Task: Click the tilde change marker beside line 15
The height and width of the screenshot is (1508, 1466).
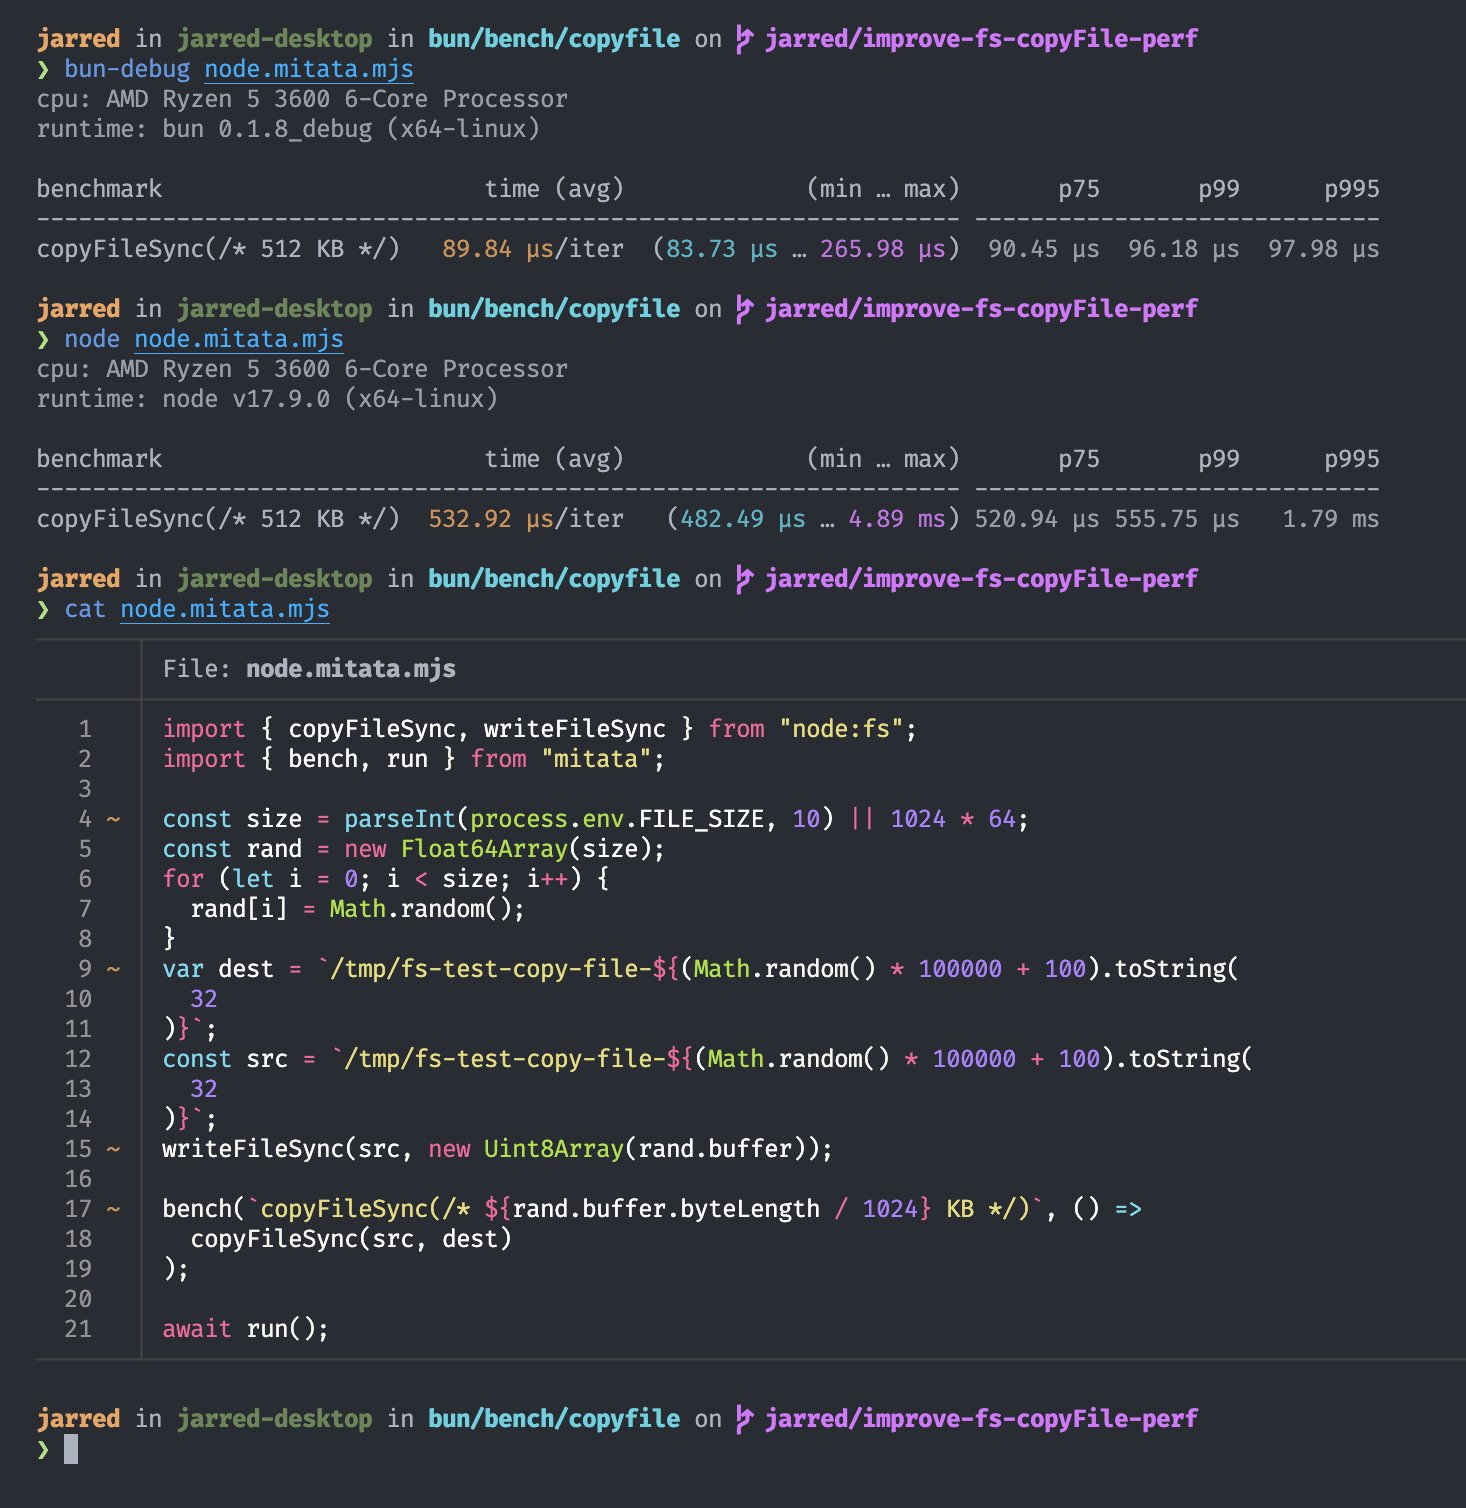Action: (x=114, y=1149)
